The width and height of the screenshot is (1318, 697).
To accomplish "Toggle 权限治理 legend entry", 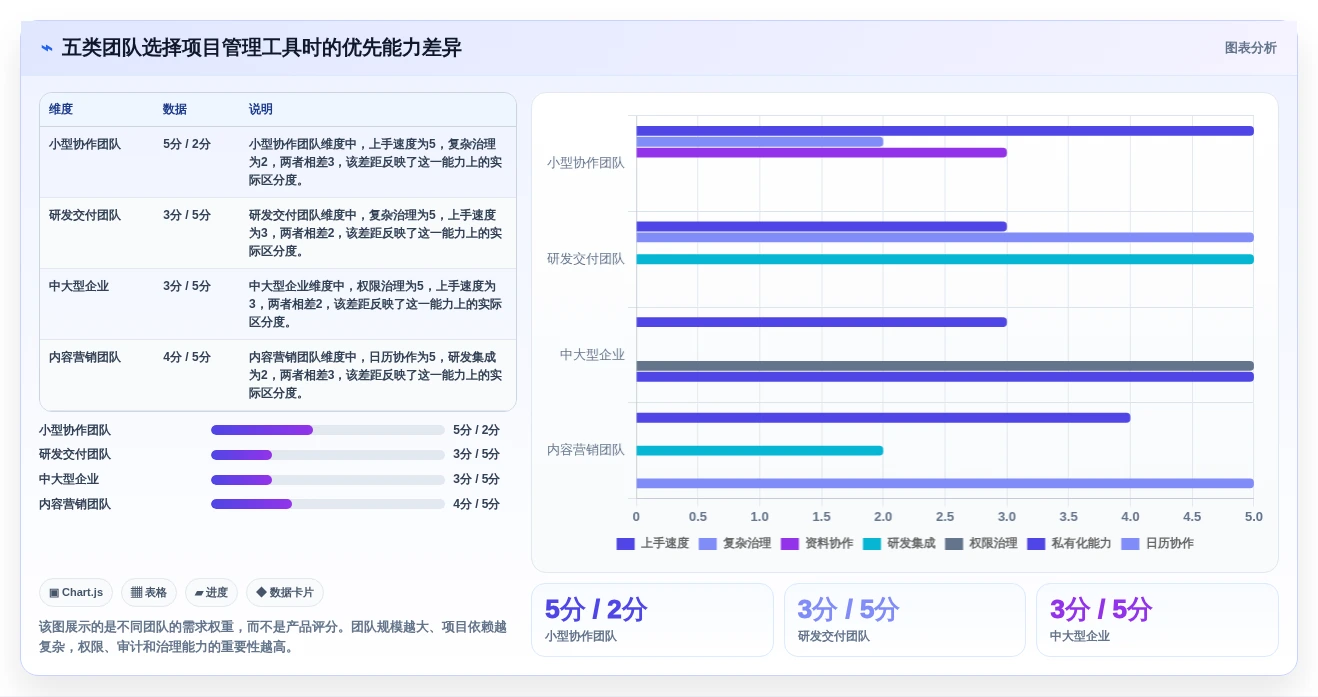I will click(x=981, y=544).
